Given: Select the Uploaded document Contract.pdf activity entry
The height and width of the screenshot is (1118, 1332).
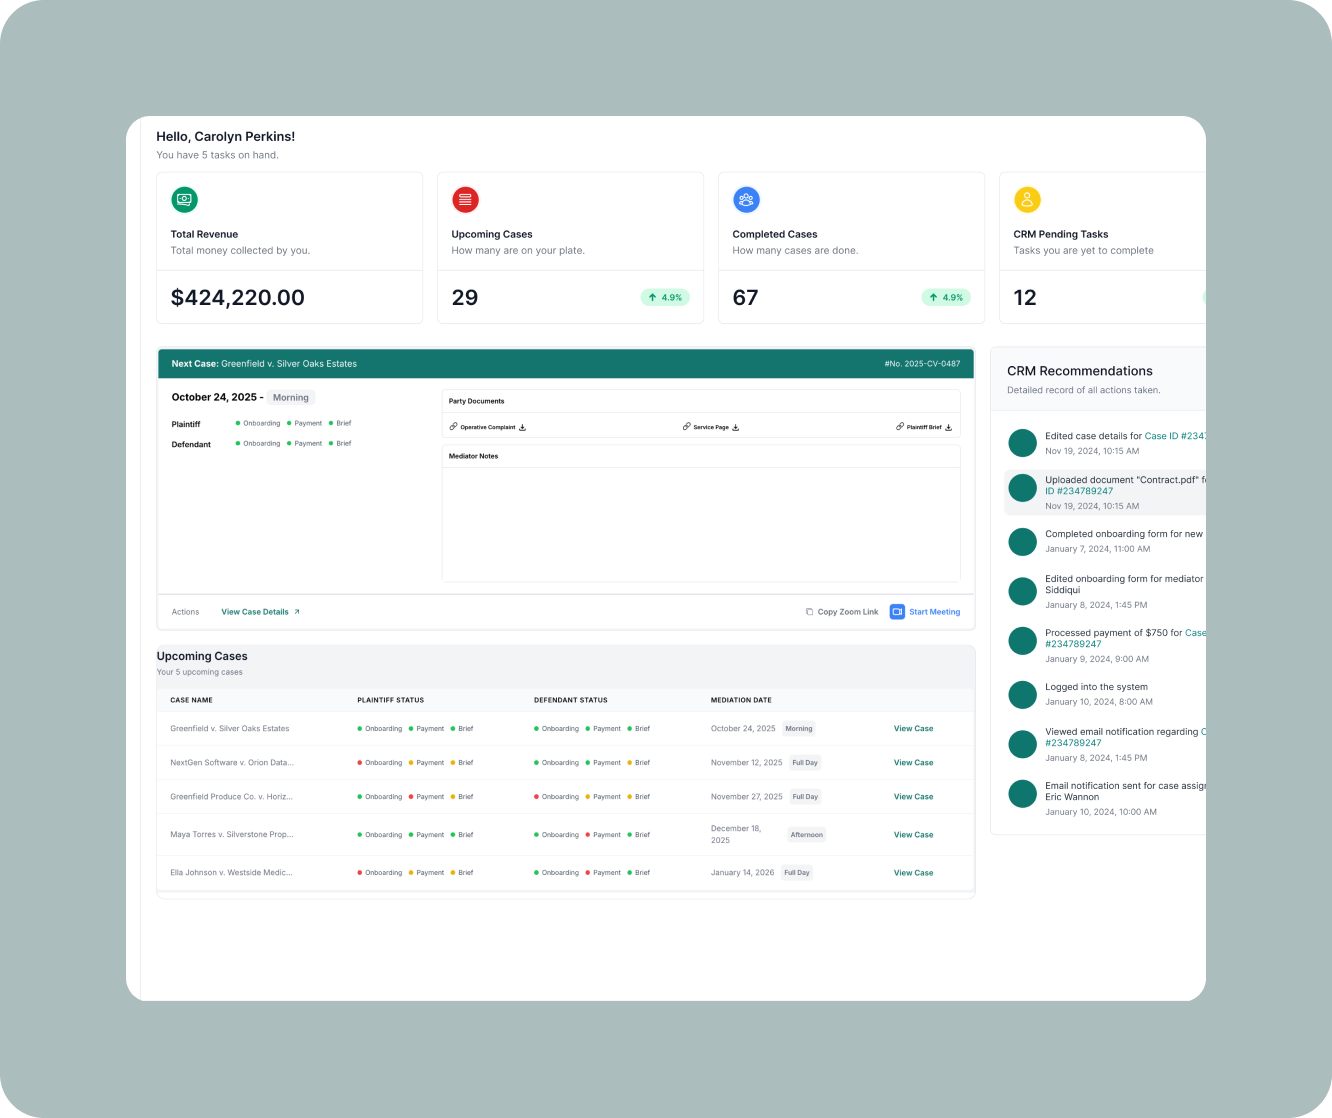Looking at the screenshot, I should coord(1105,492).
